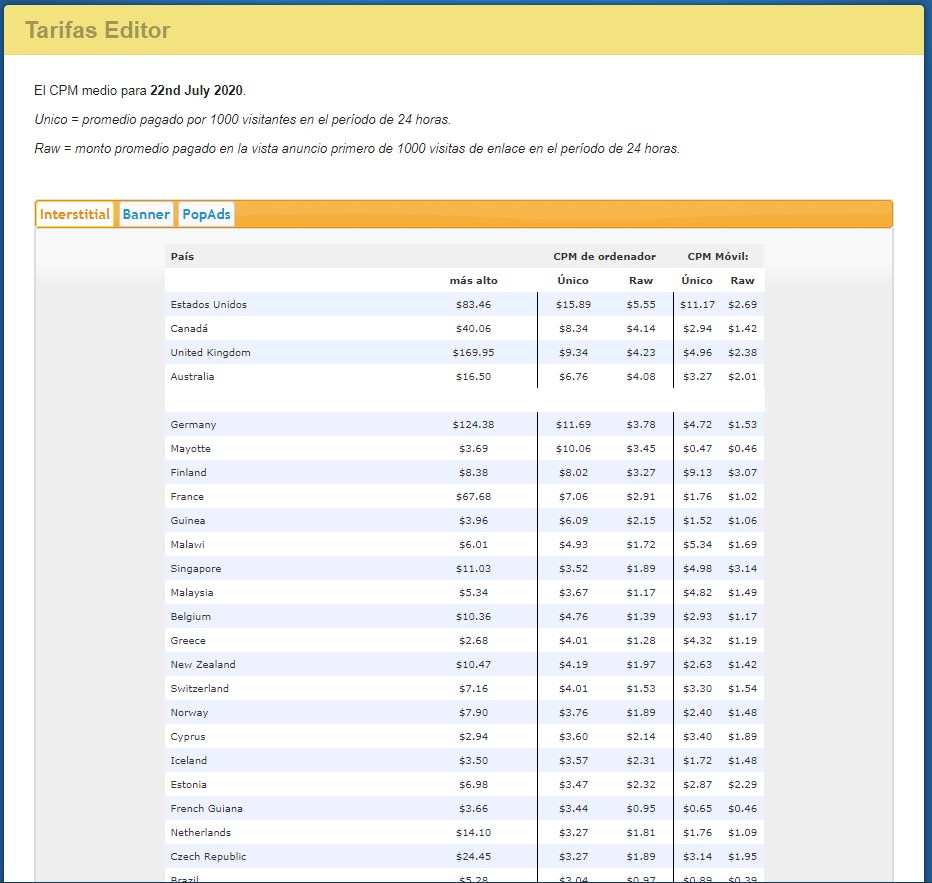Click the CPM Móvil header
The width and height of the screenshot is (932, 883).
pos(718,257)
